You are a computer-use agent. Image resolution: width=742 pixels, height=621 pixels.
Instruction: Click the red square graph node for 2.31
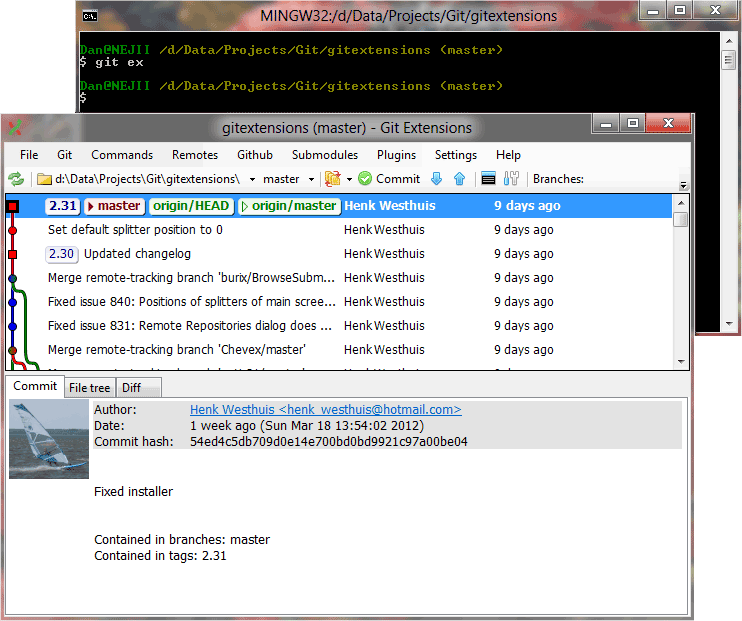13,206
